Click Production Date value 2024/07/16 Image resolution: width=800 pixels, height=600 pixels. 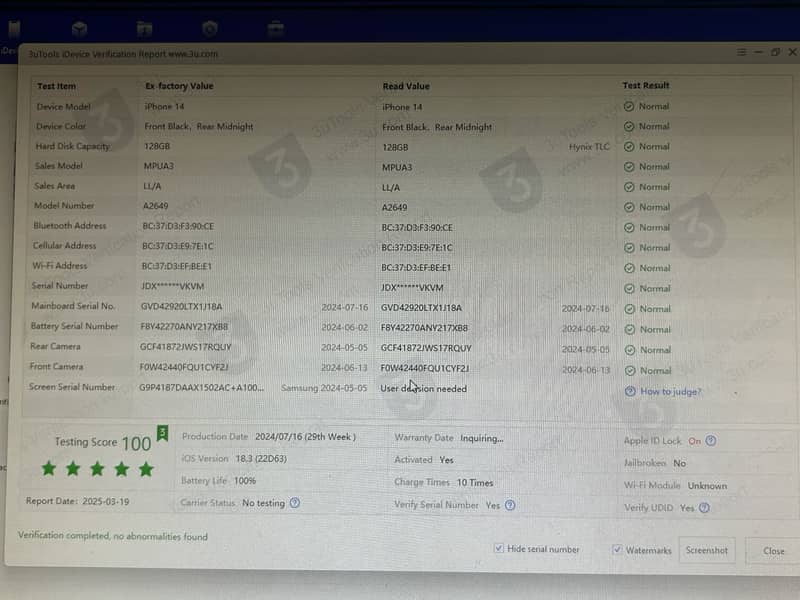point(306,437)
